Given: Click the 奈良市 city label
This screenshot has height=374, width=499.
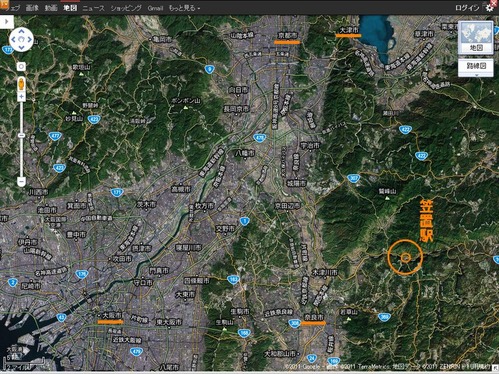Looking at the screenshot, I should (314, 317).
